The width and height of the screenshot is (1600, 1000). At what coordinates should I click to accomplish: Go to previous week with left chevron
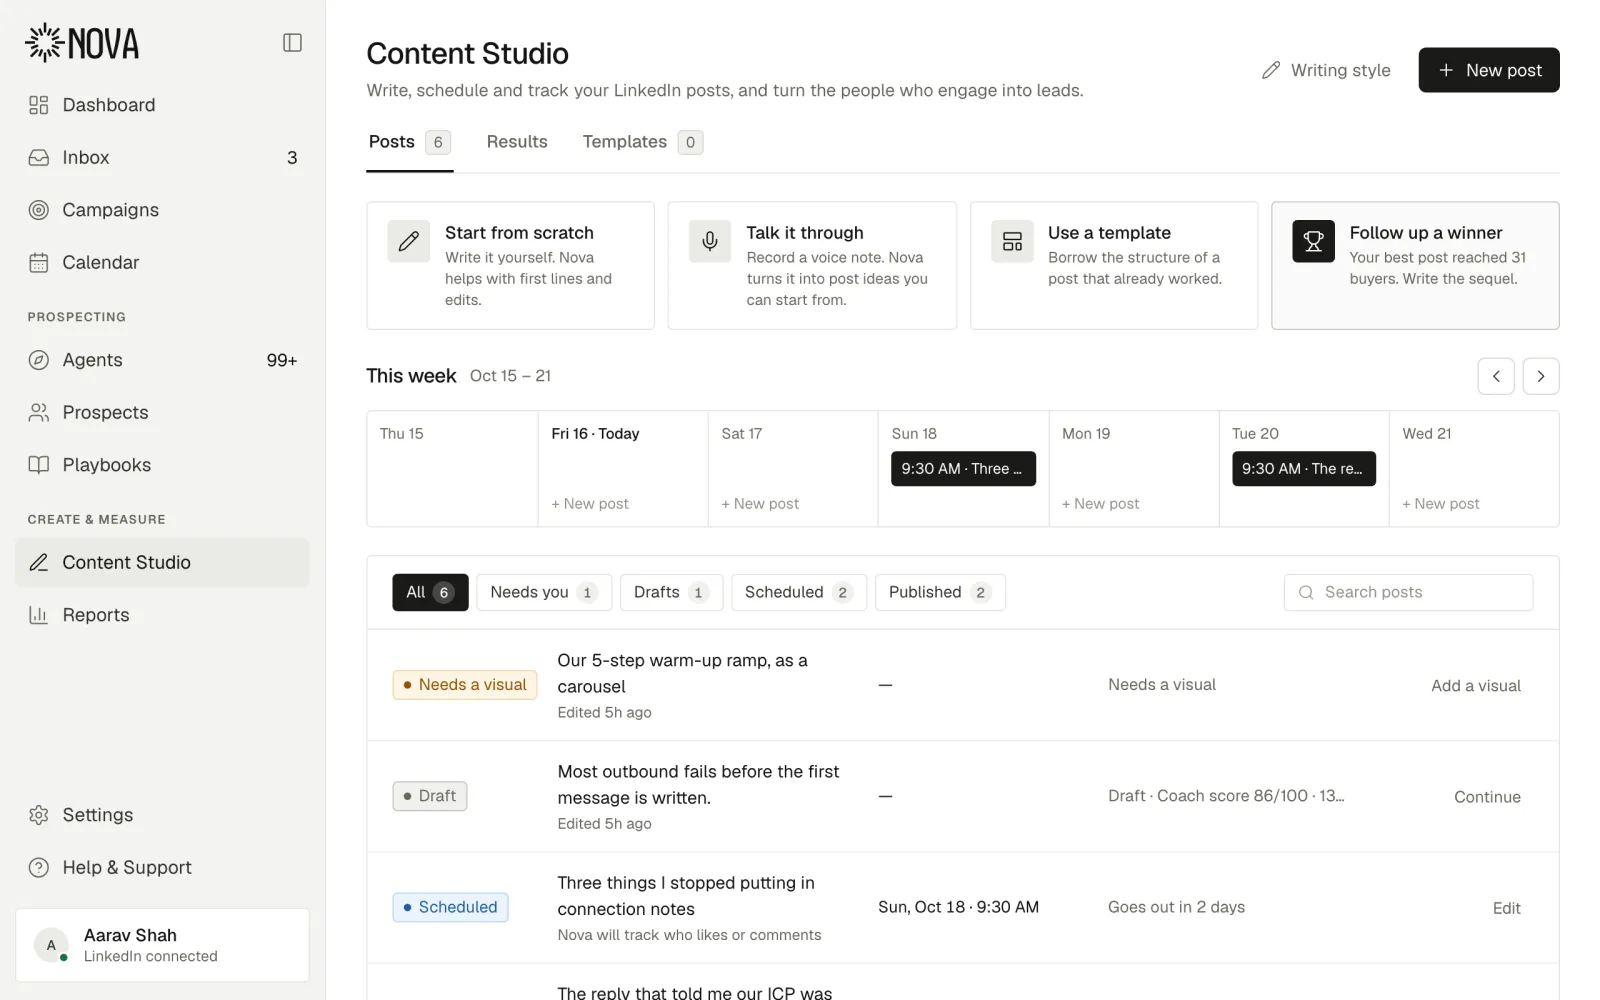point(1496,376)
